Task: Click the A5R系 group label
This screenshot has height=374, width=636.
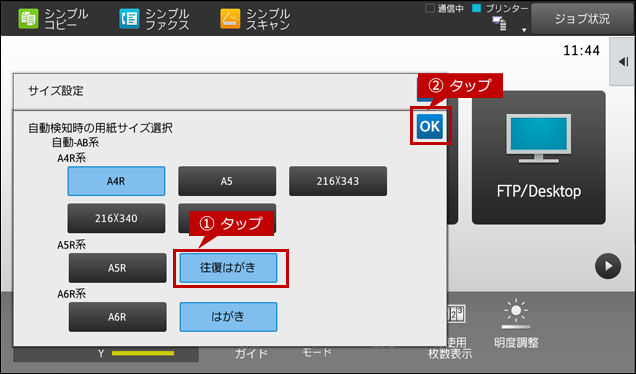Action: tap(71, 245)
